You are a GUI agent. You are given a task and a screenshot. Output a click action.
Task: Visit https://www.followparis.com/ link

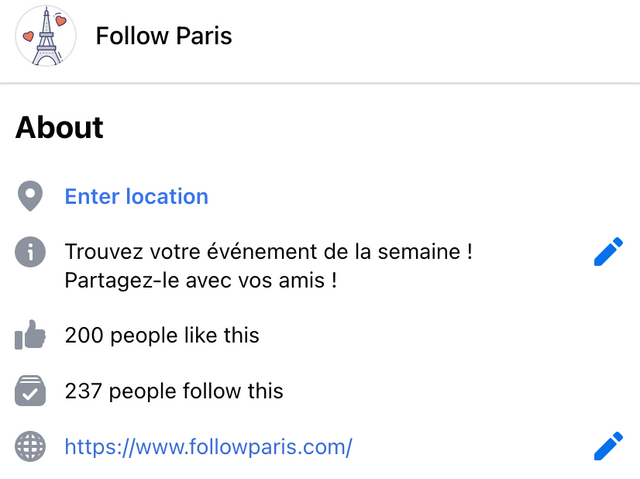[209, 447]
